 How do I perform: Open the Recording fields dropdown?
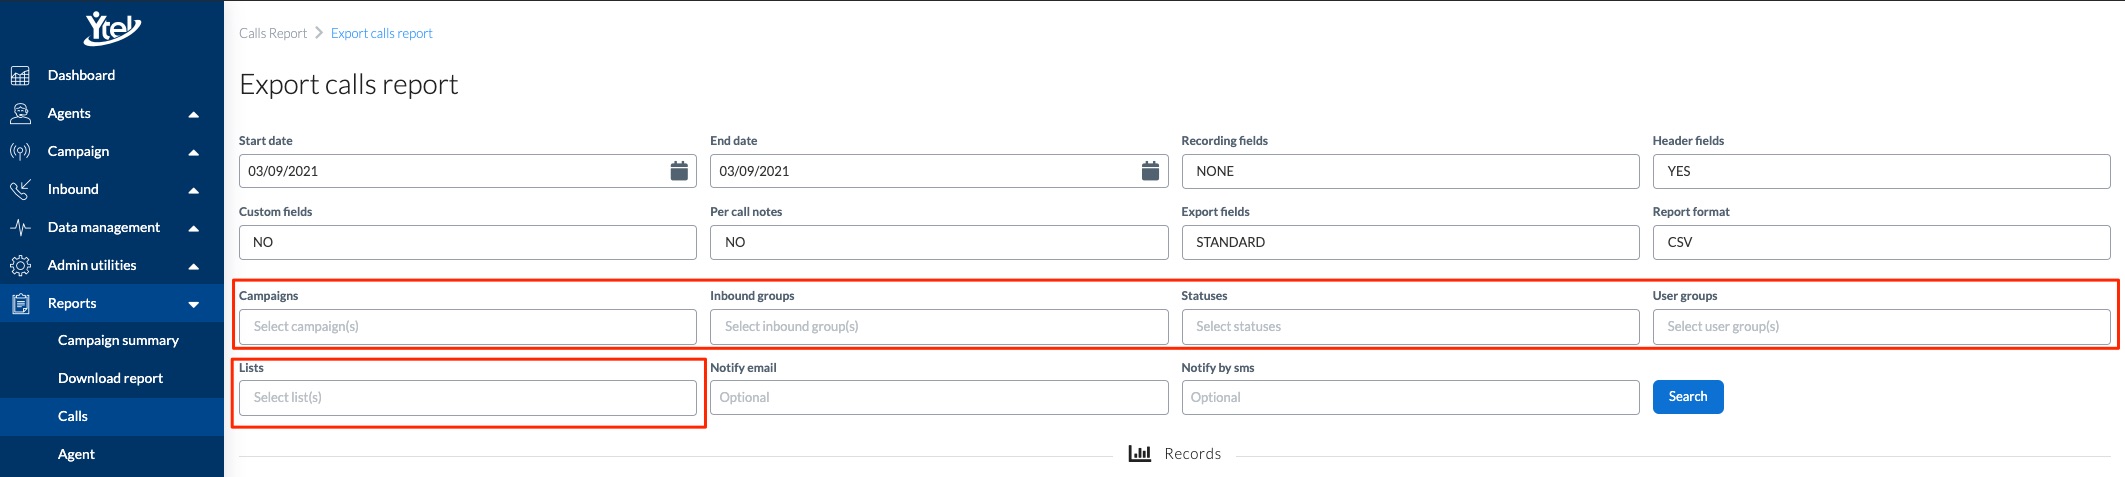1410,171
